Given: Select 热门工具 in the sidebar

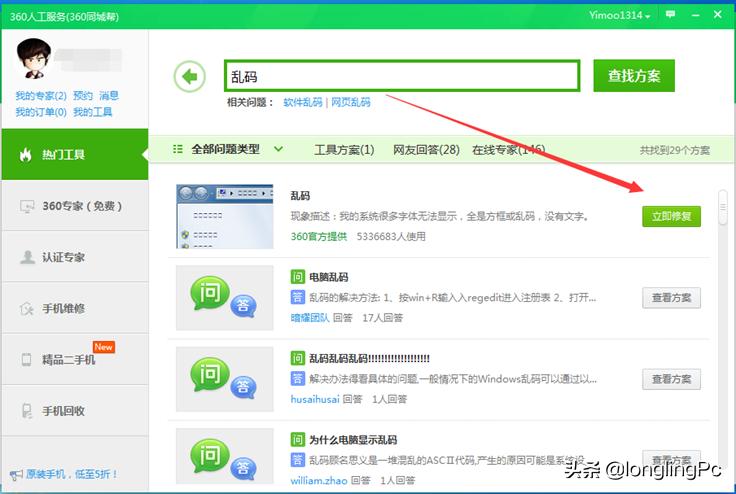Looking at the screenshot, I should click(x=75, y=154).
